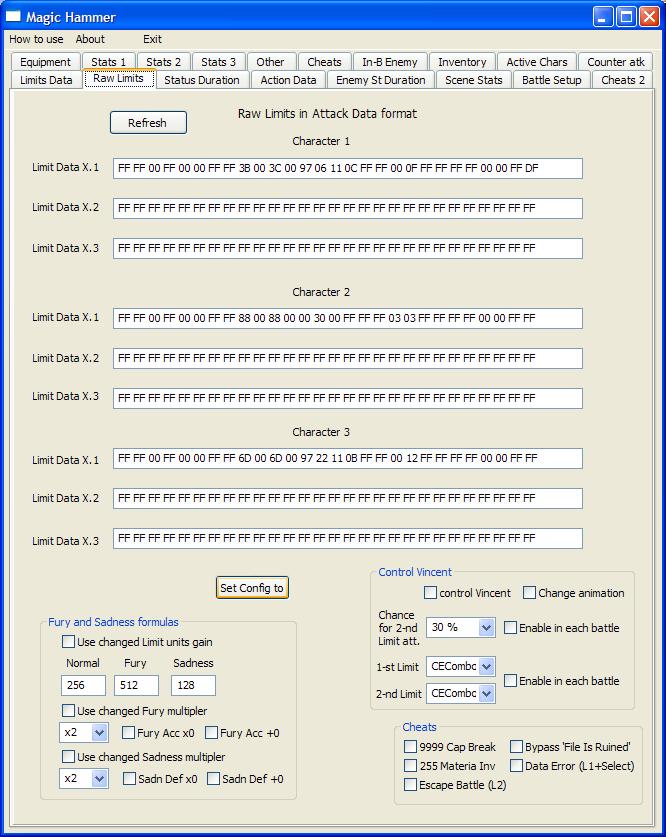Switch to the Inventory tab
The image size is (666, 837).
pos(462,62)
